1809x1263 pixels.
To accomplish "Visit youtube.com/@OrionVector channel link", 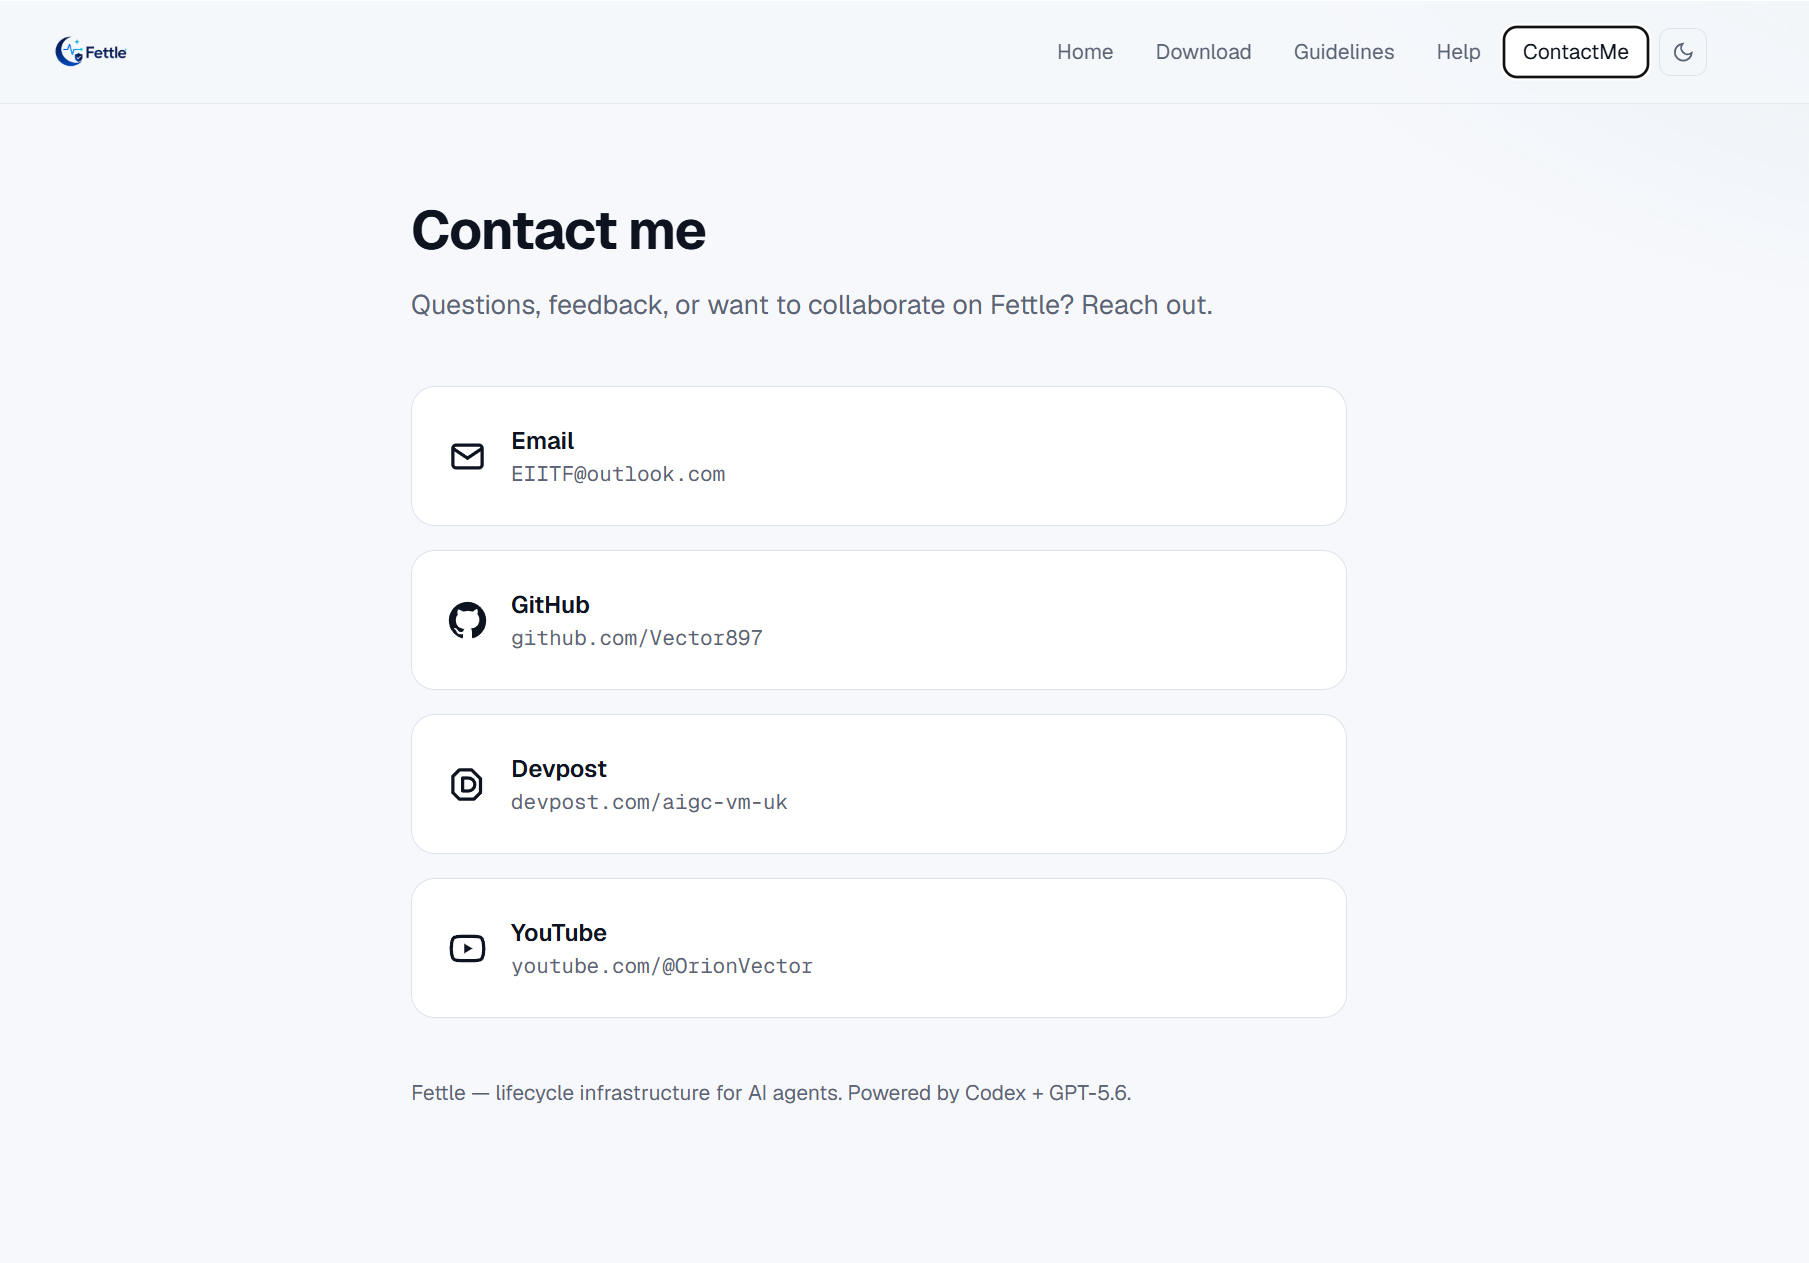I will click(662, 966).
